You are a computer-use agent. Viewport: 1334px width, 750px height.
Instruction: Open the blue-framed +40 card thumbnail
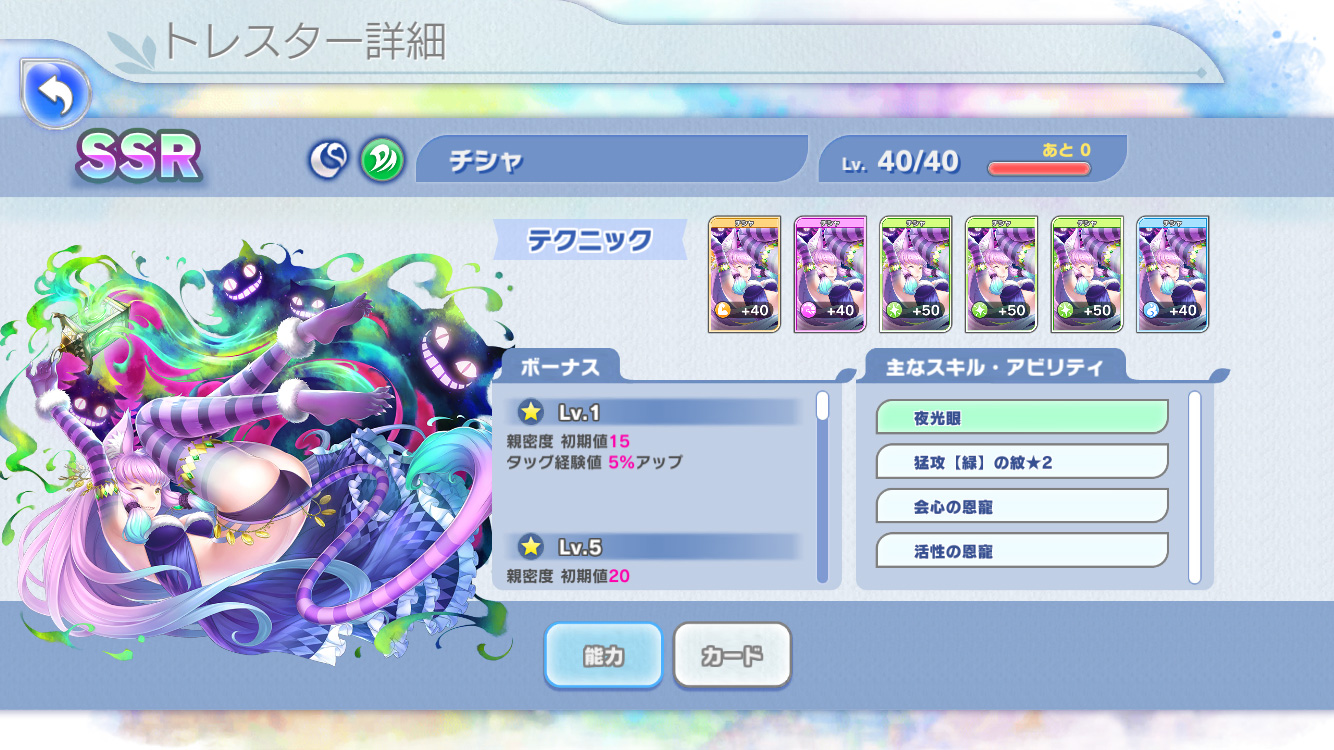pos(1173,274)
